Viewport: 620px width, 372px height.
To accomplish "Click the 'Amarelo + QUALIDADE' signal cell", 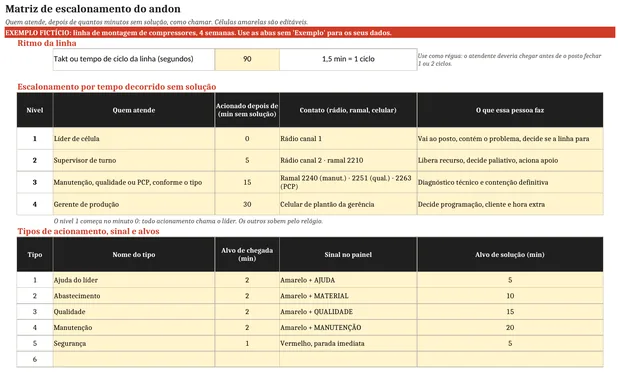I will pos(348,312).
